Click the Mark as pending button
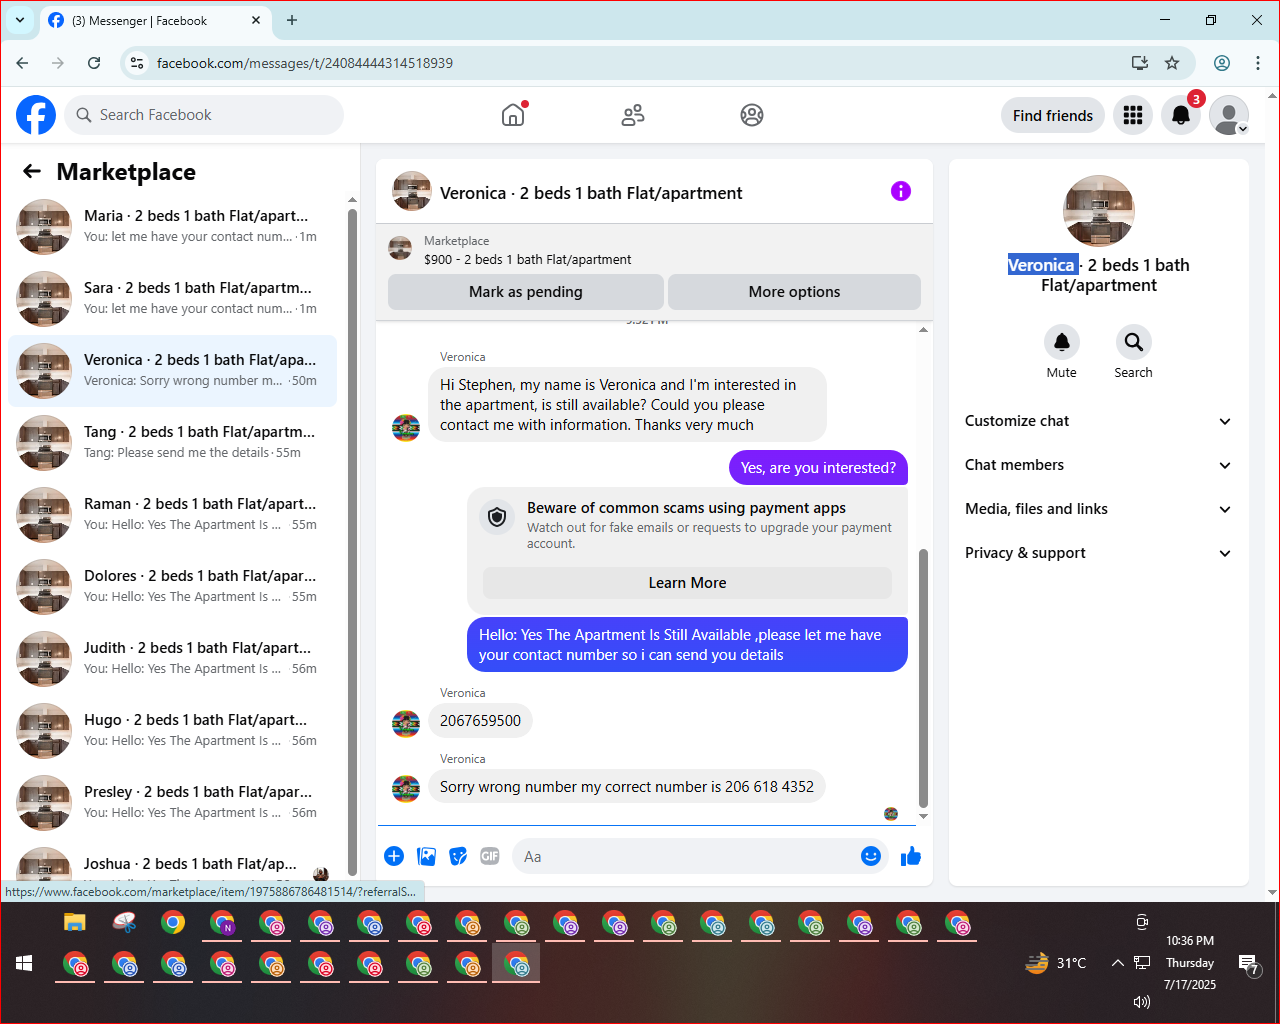Screen dimensions: 1280x1024 (x=526, y=292)
